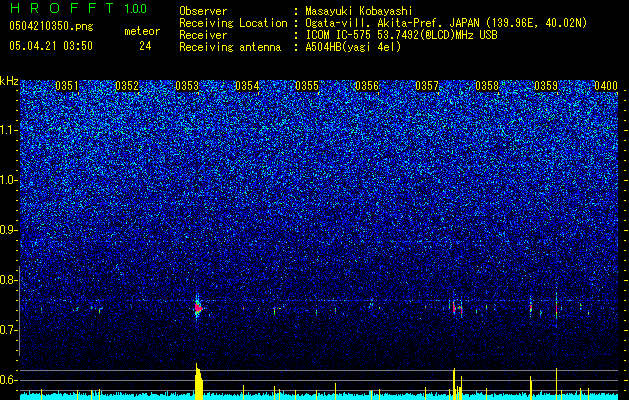Image resolution: width=629 pixels, height=400 pixels.
Task: Click the 0354 time marker
Action: point(247,86)
